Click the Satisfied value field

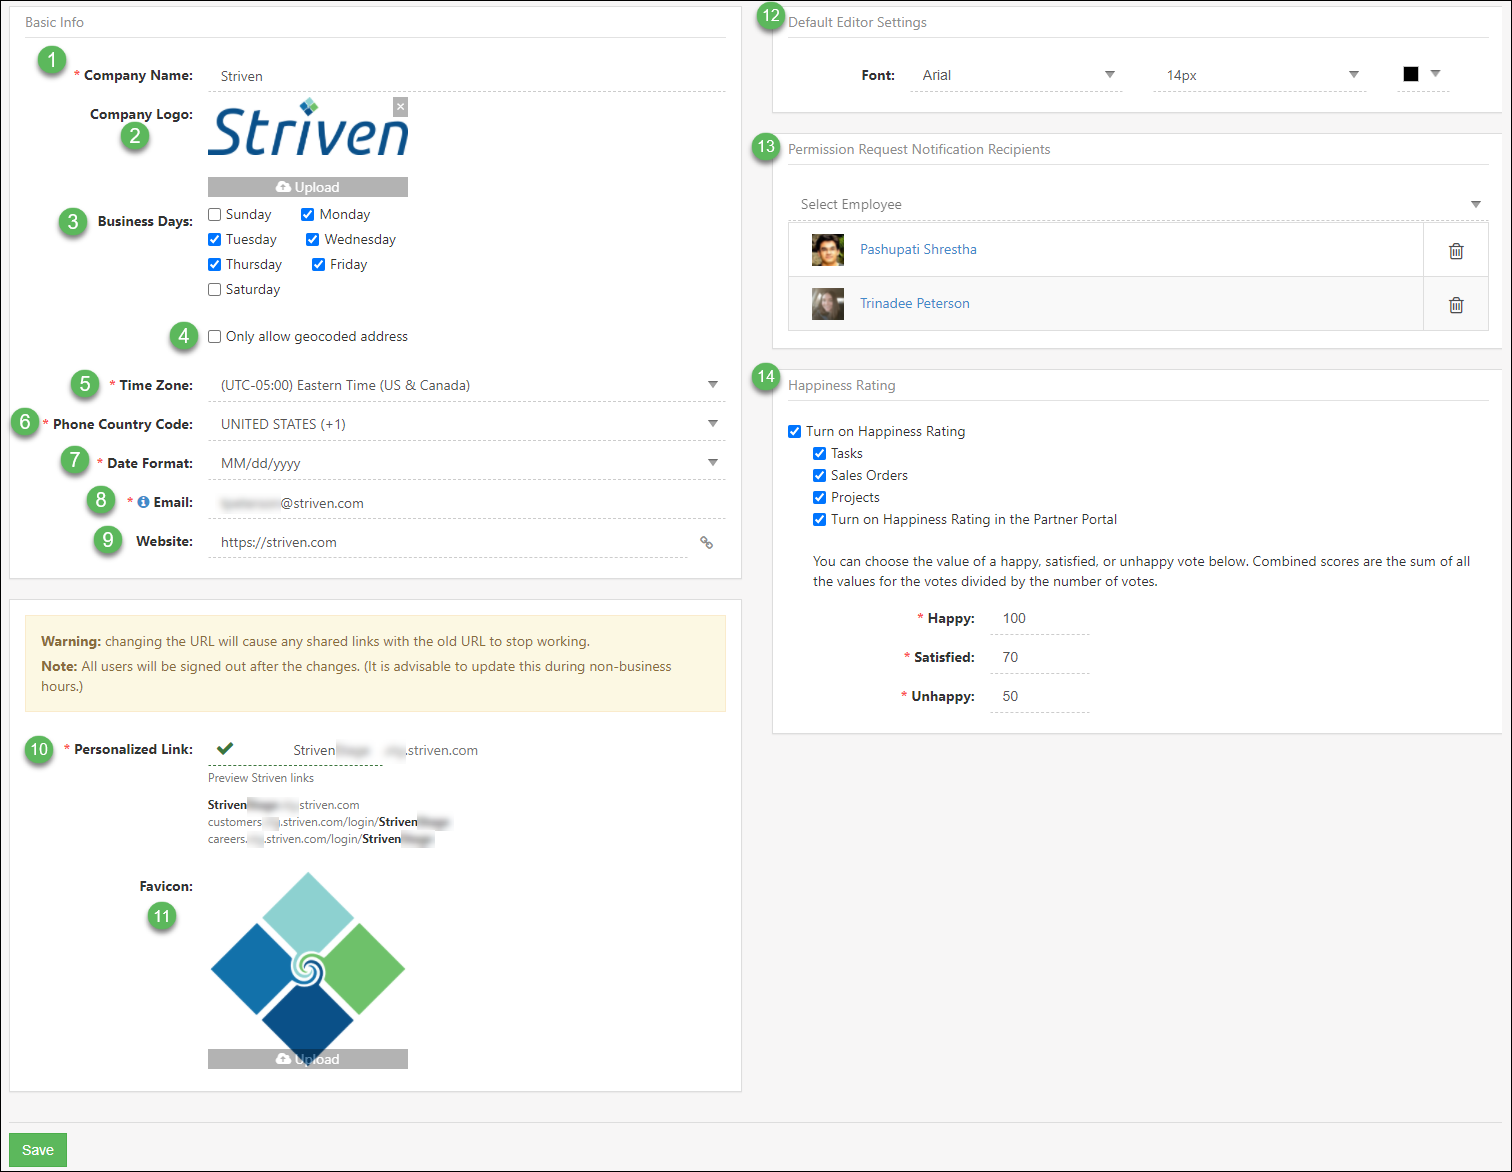pos(1040,657)
